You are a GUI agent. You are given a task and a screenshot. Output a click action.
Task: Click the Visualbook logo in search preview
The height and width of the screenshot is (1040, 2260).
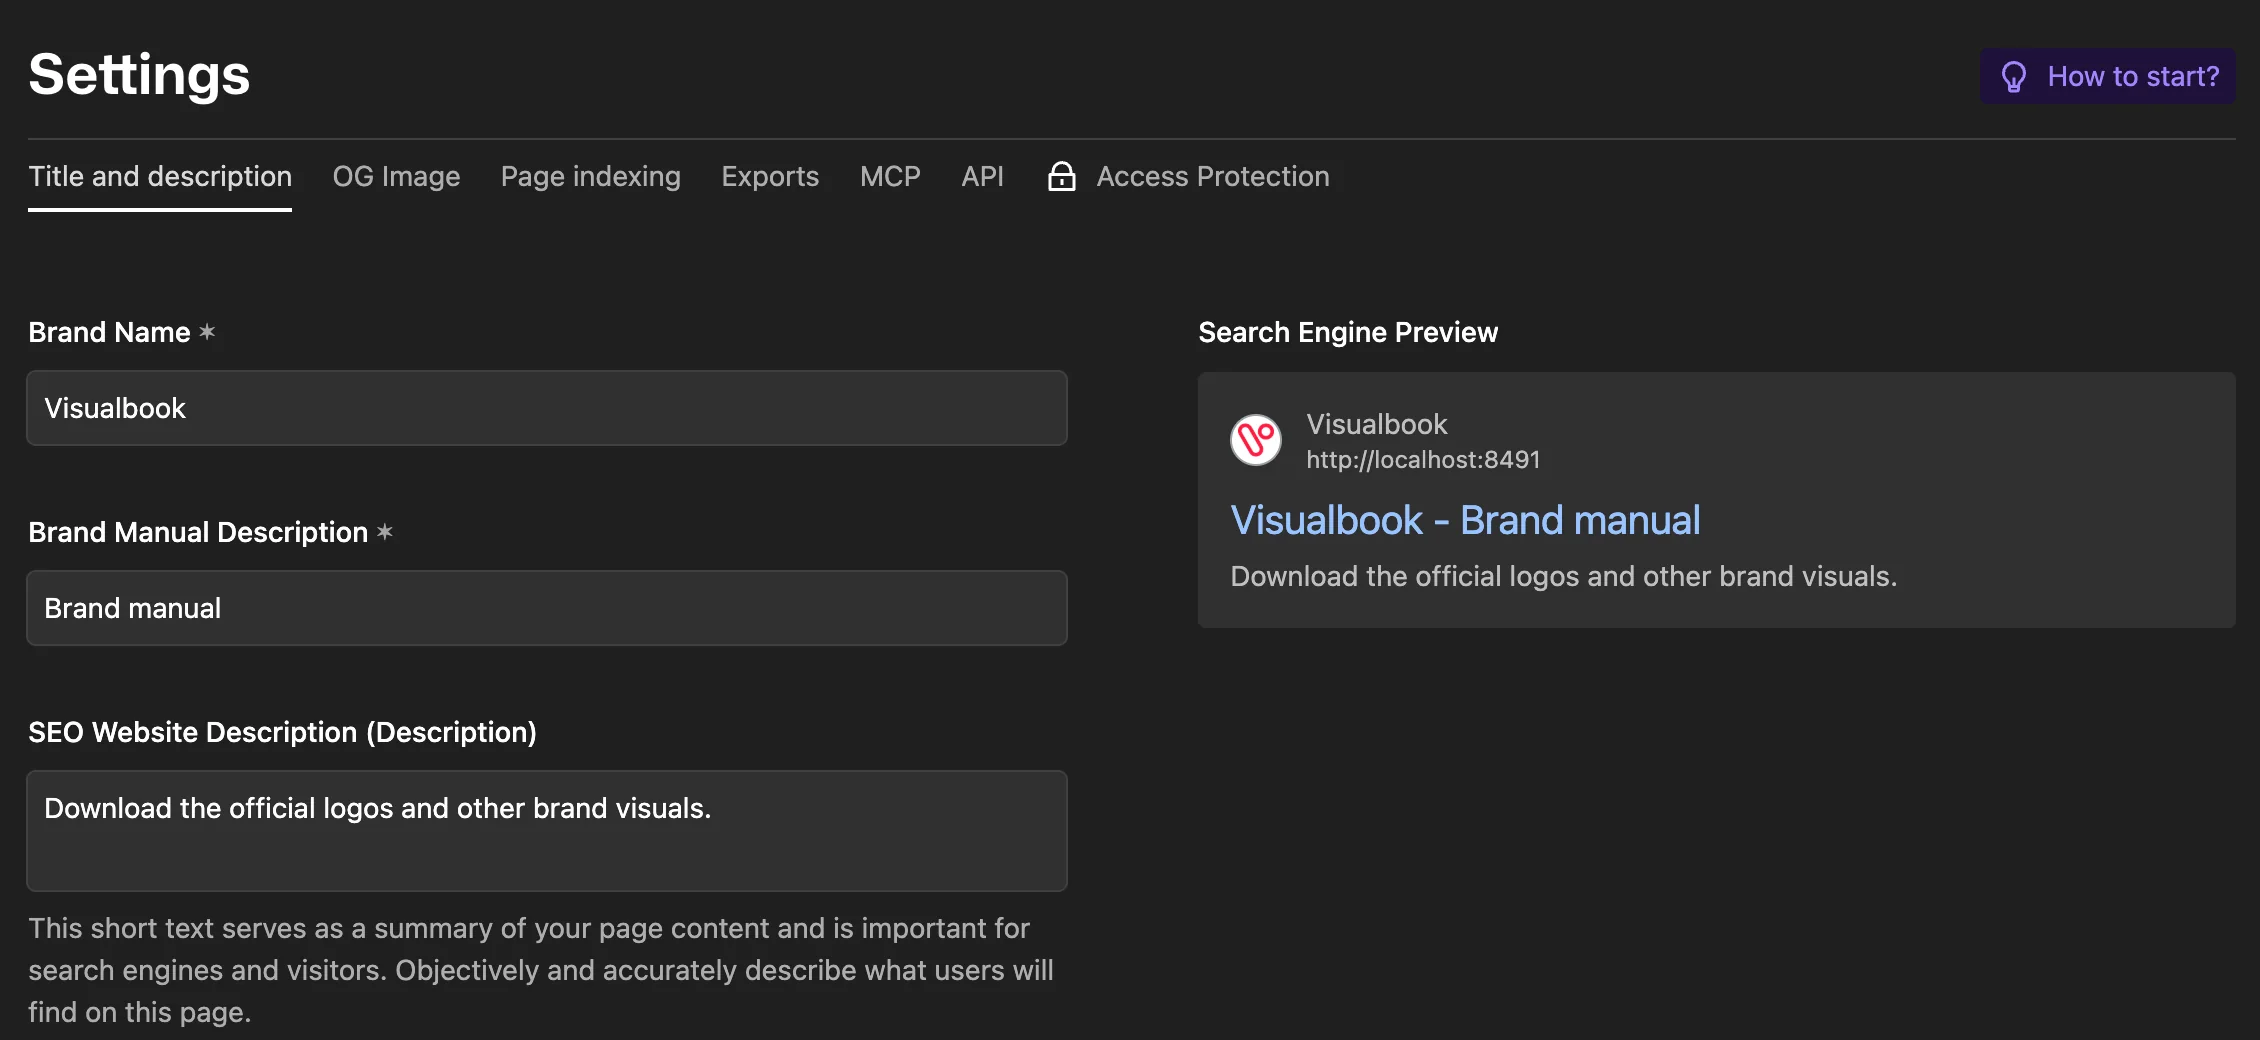pyautogui.click(x=1256, y=440)
